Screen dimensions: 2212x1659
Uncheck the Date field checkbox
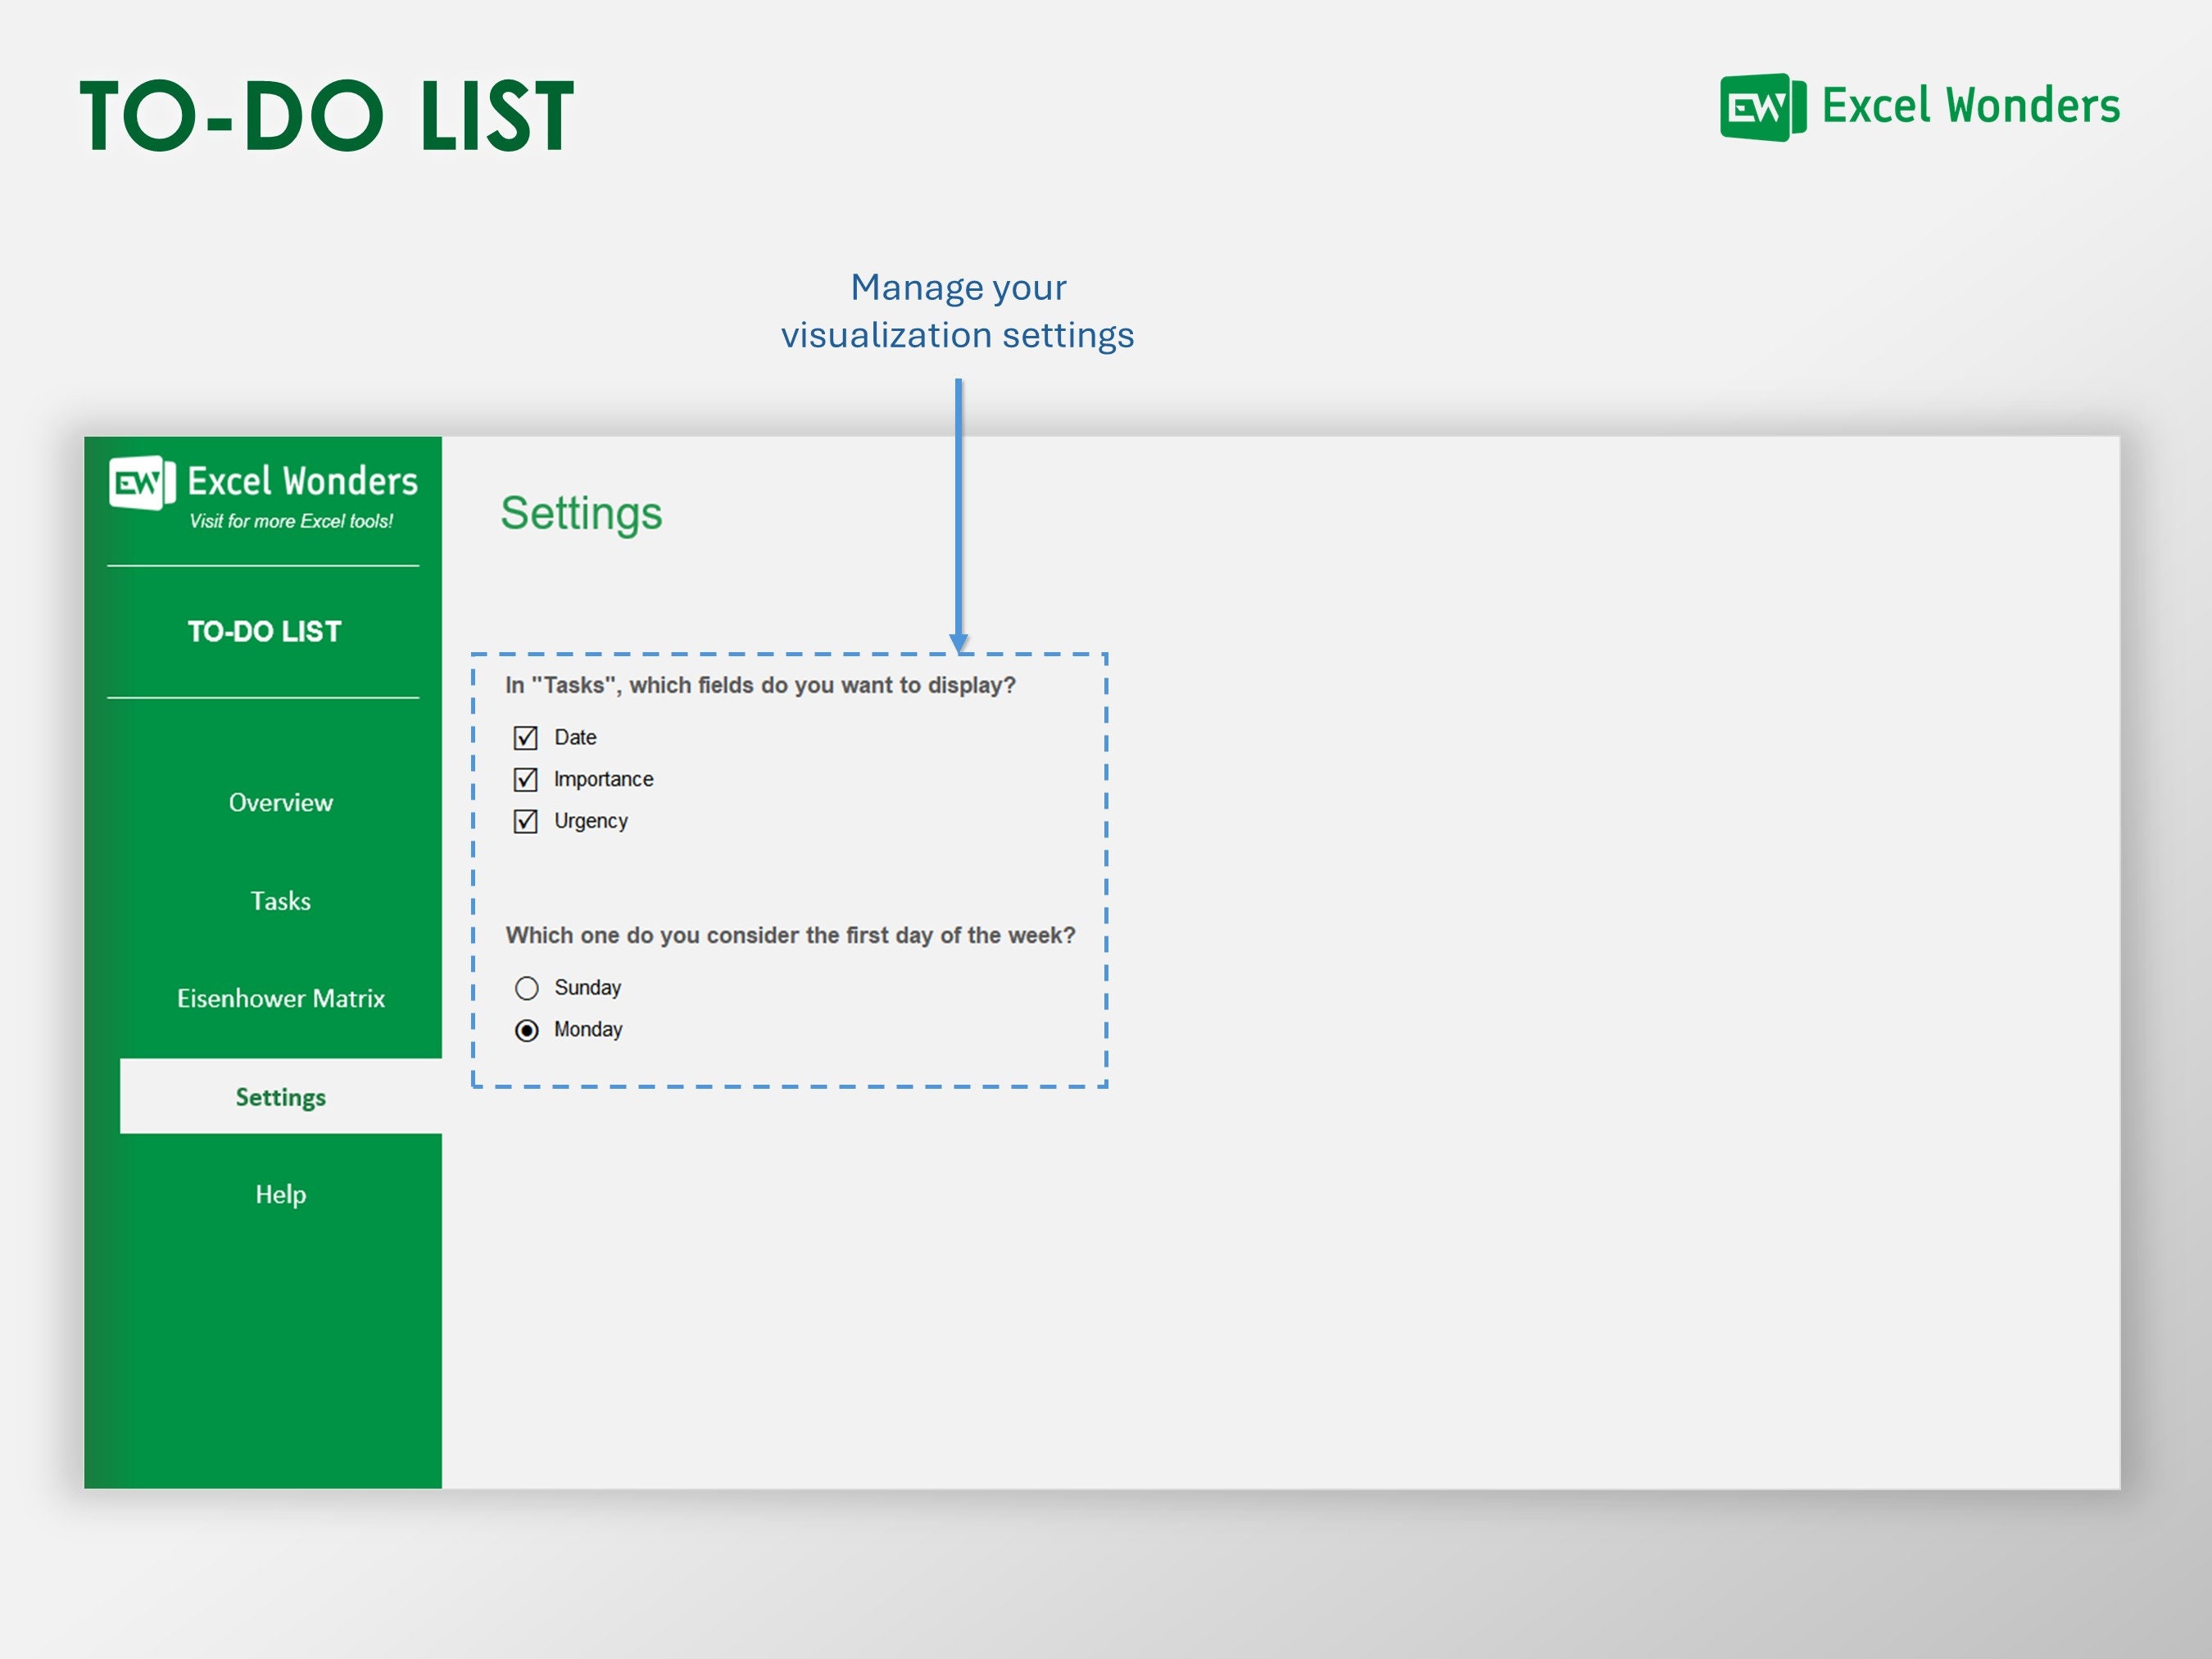[x=525, y=737]
